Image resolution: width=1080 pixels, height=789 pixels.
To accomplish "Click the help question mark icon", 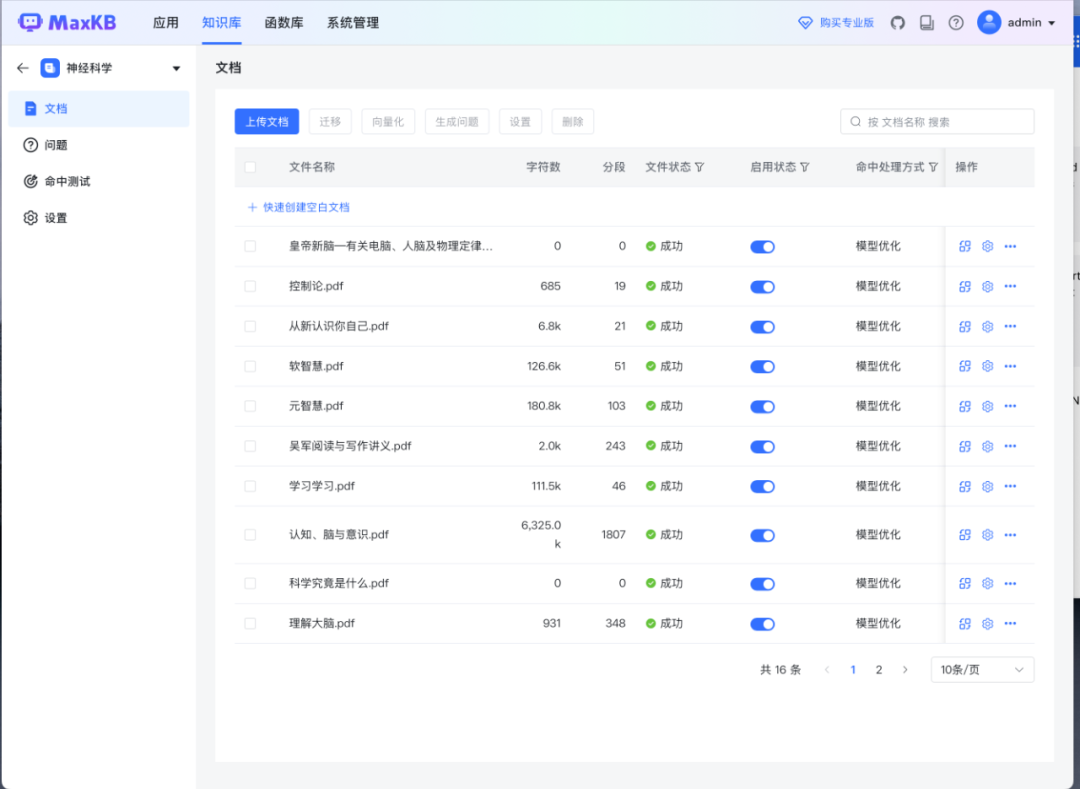I will [956, 23].
